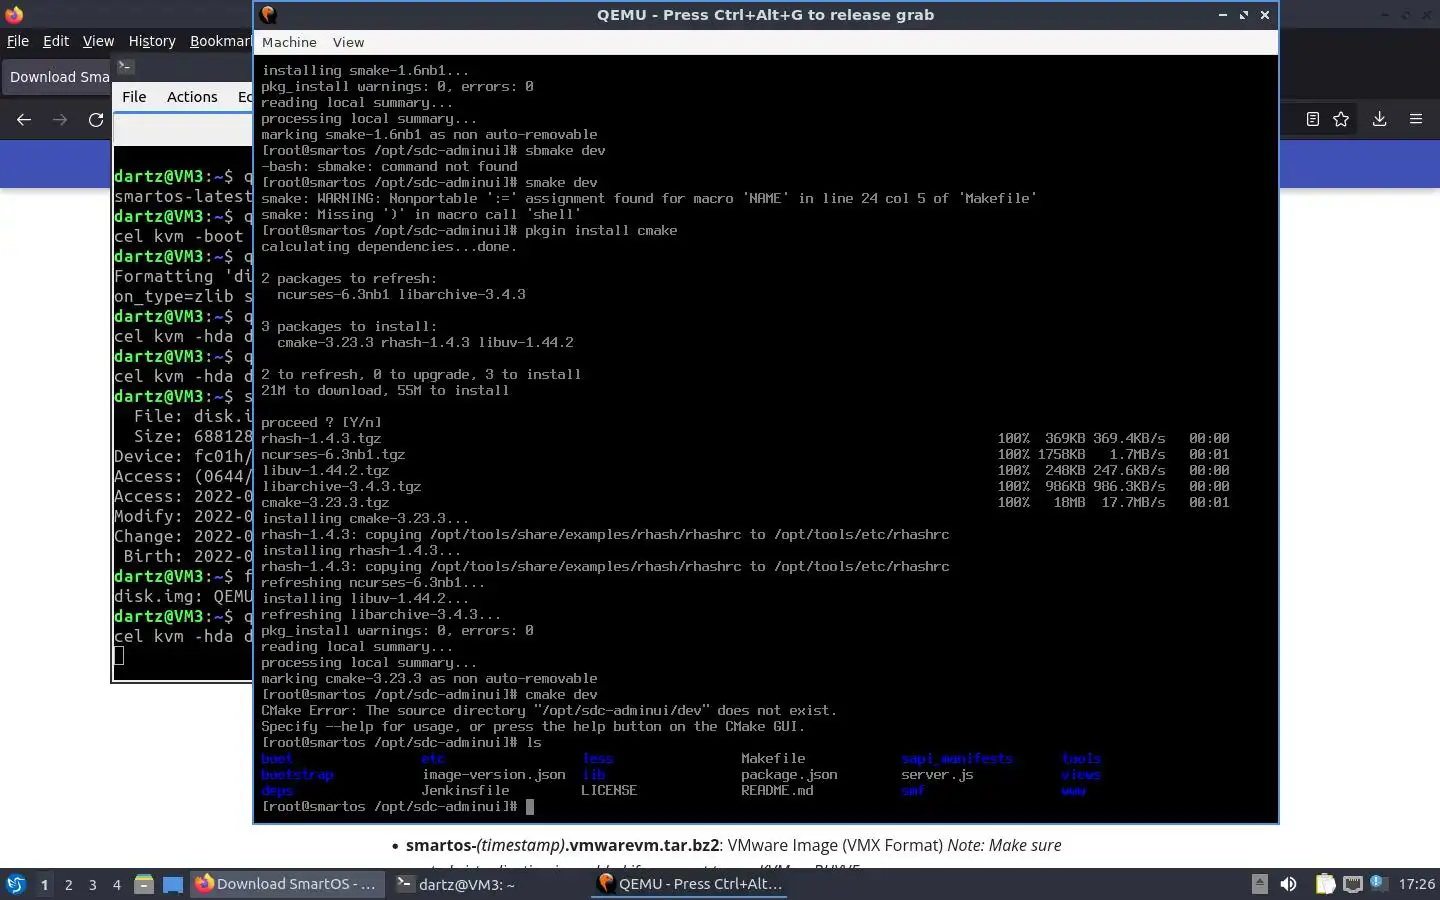1440x900 pixels.
Task: Switch to Download SmartOS taskbar entry
Action: point(287,884)
